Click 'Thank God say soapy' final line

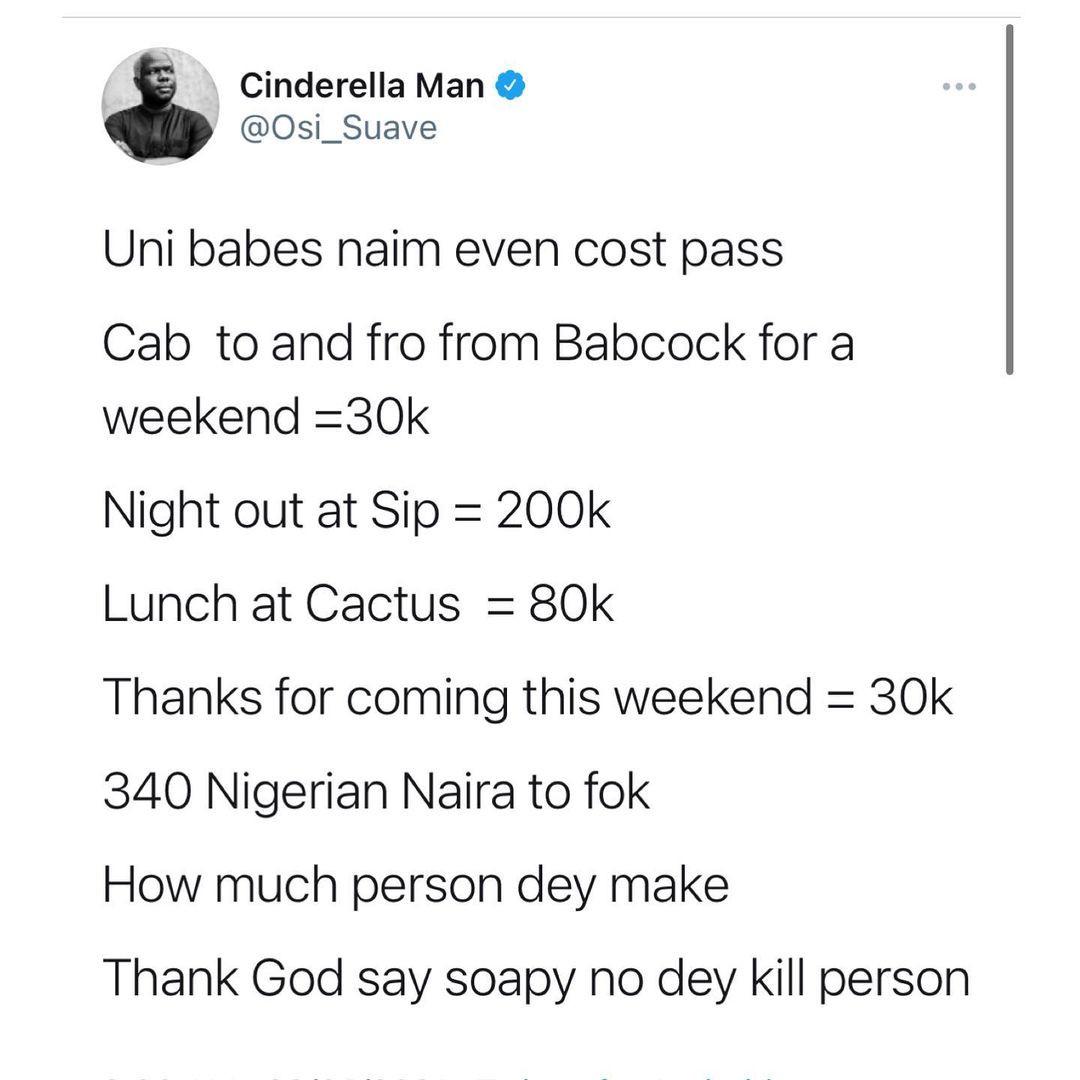pos(536,977)
